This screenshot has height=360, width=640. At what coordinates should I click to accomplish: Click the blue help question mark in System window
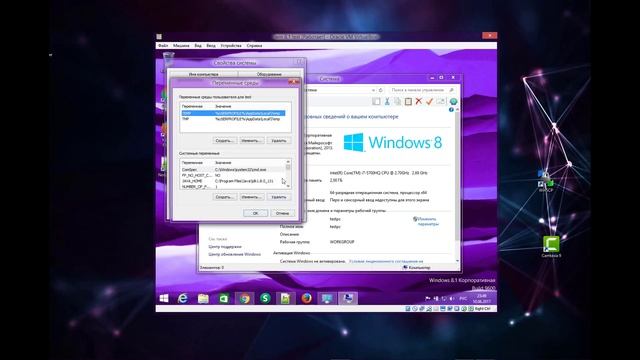tap(451, 110)
